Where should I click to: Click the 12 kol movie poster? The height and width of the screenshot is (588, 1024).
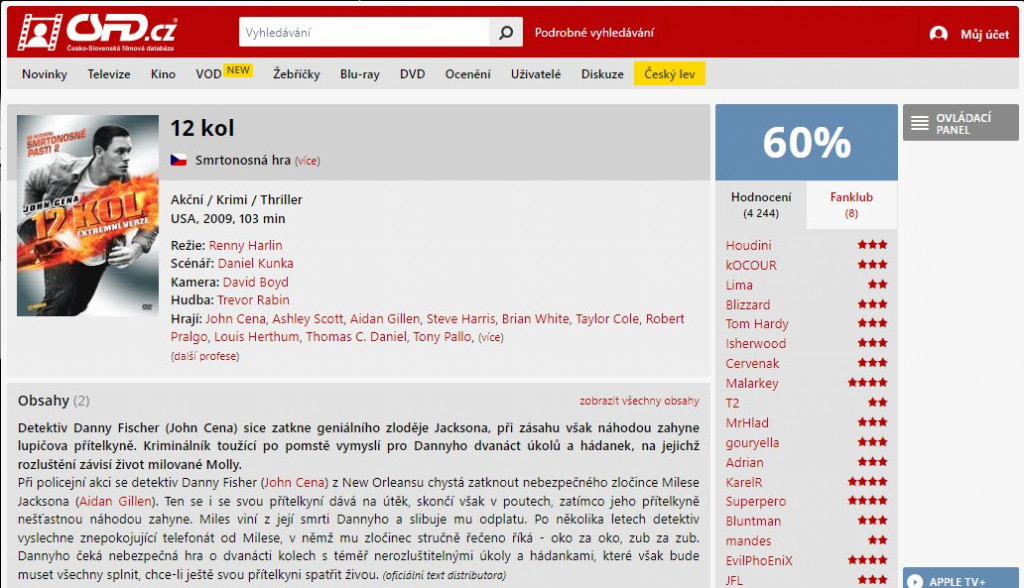coord(88,216)
